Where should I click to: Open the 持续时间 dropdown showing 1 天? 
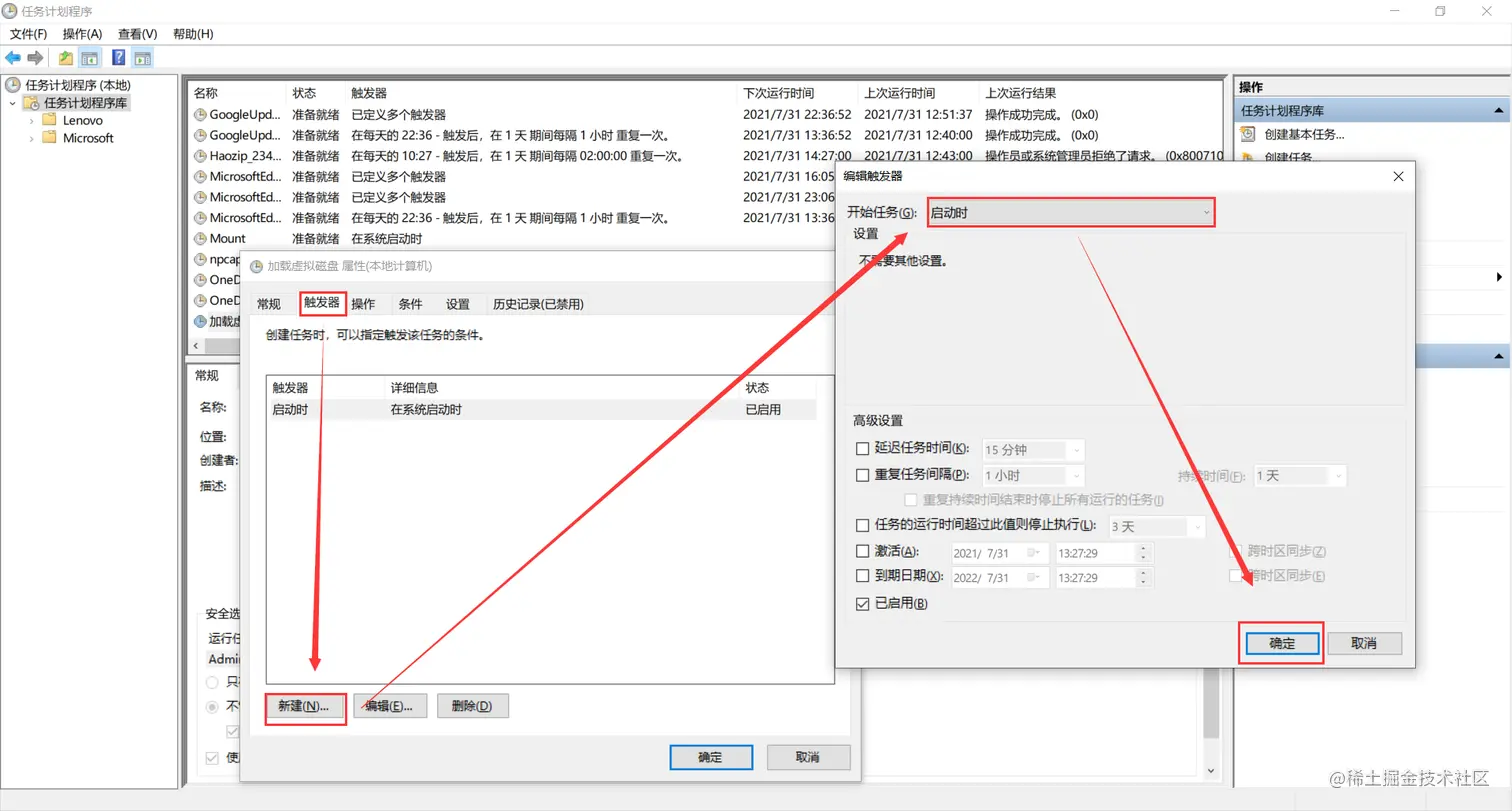coord(1299,476)
